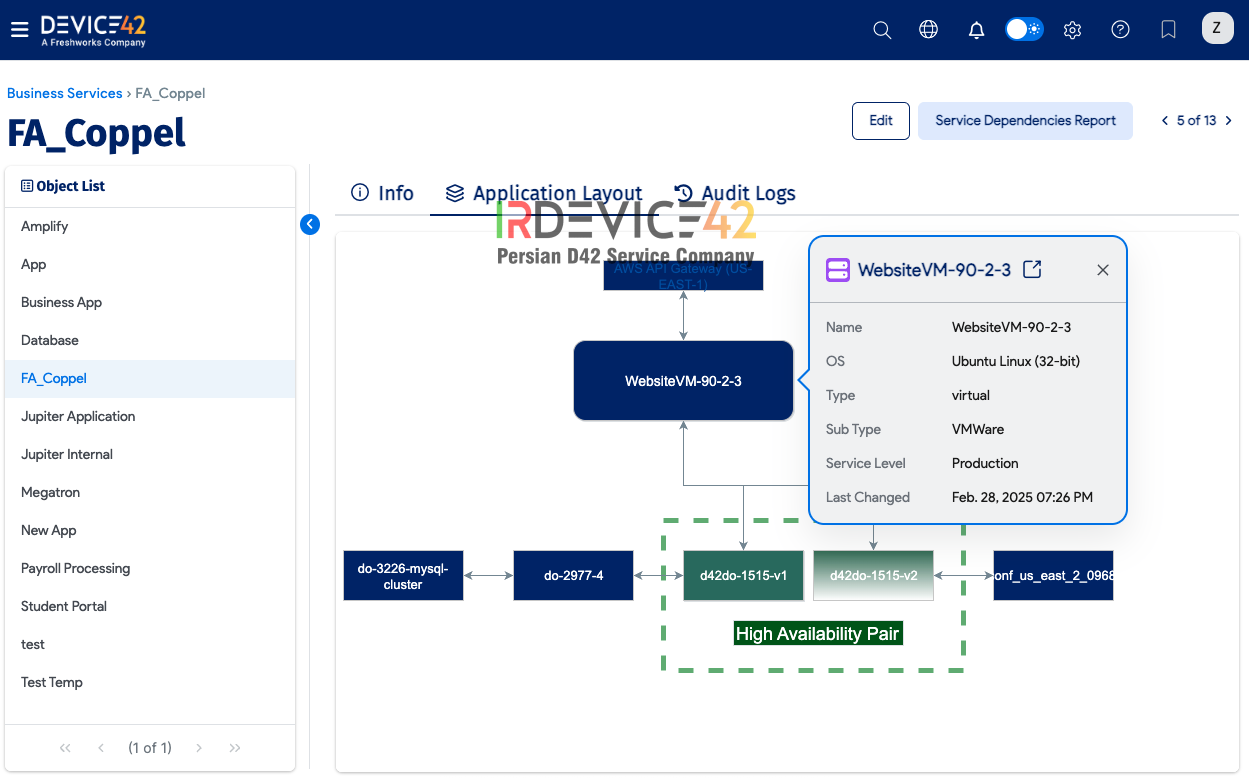
Task: Click the High Availability Pair label
Action: coord(818,633)
